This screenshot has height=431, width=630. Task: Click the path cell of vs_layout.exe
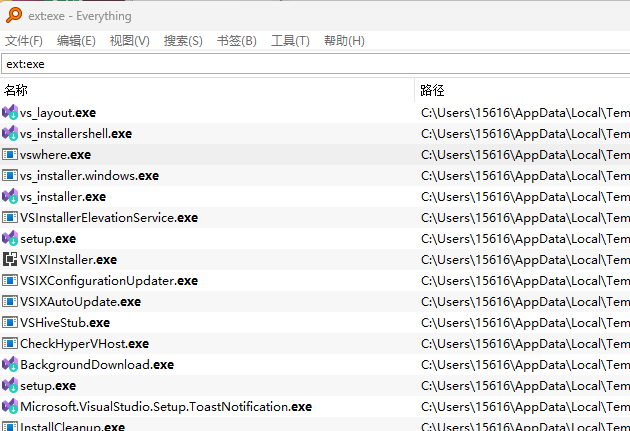(523, 113)
